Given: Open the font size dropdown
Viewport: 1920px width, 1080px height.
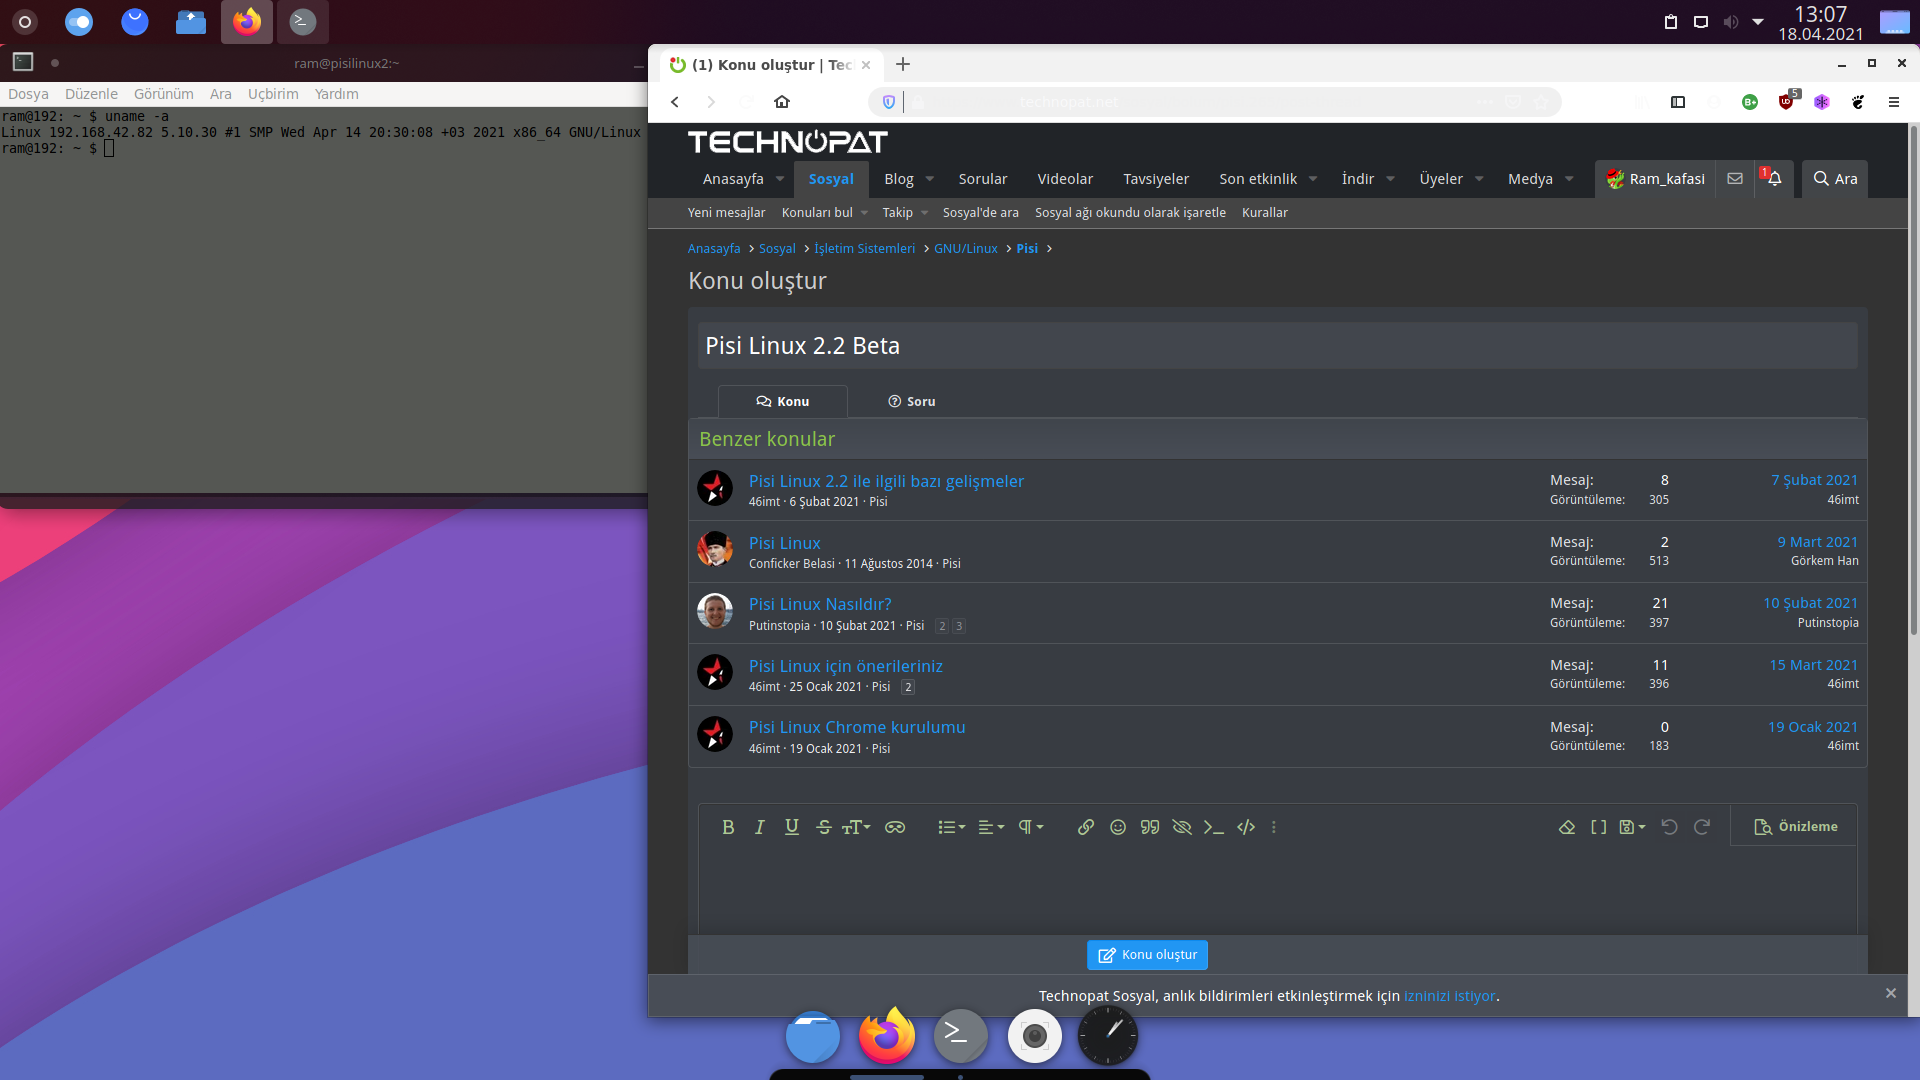Looking at the screenshot, I should 856,827.
